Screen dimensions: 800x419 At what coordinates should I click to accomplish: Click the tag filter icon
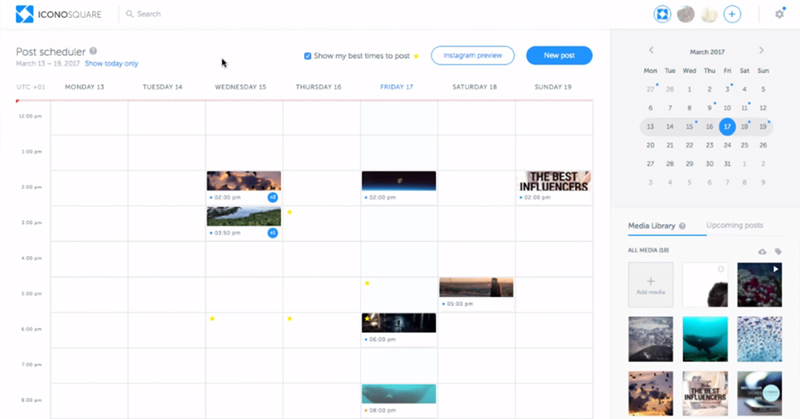coord(778,252)
